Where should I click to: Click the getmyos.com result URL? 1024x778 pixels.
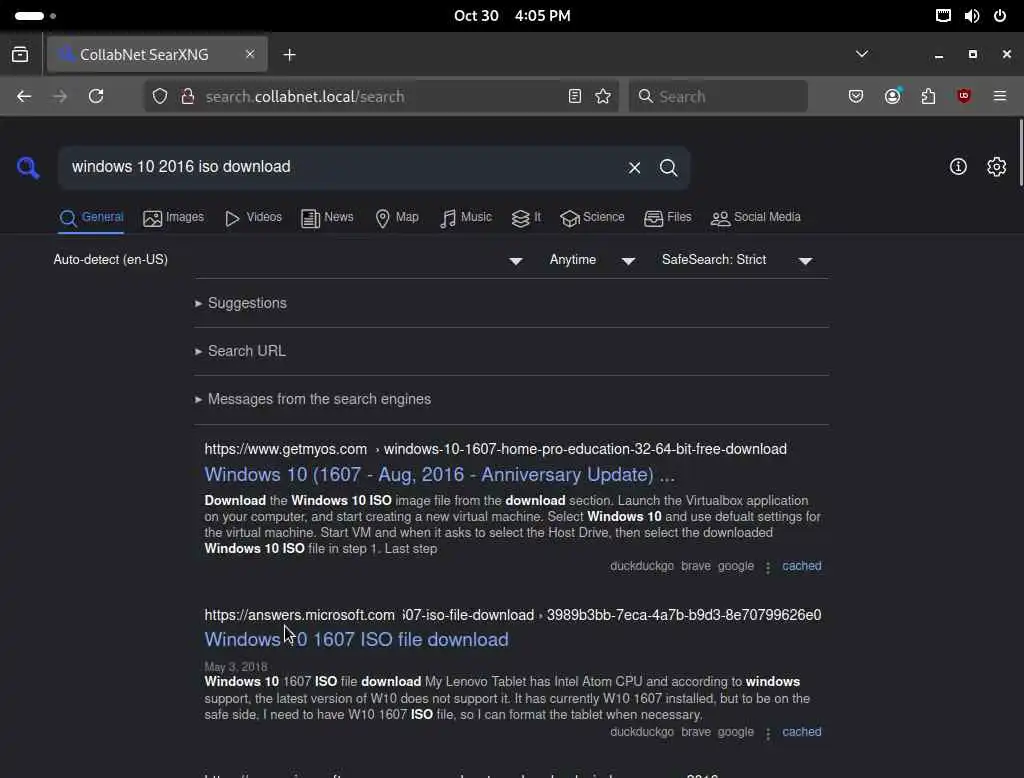(496, 449)
